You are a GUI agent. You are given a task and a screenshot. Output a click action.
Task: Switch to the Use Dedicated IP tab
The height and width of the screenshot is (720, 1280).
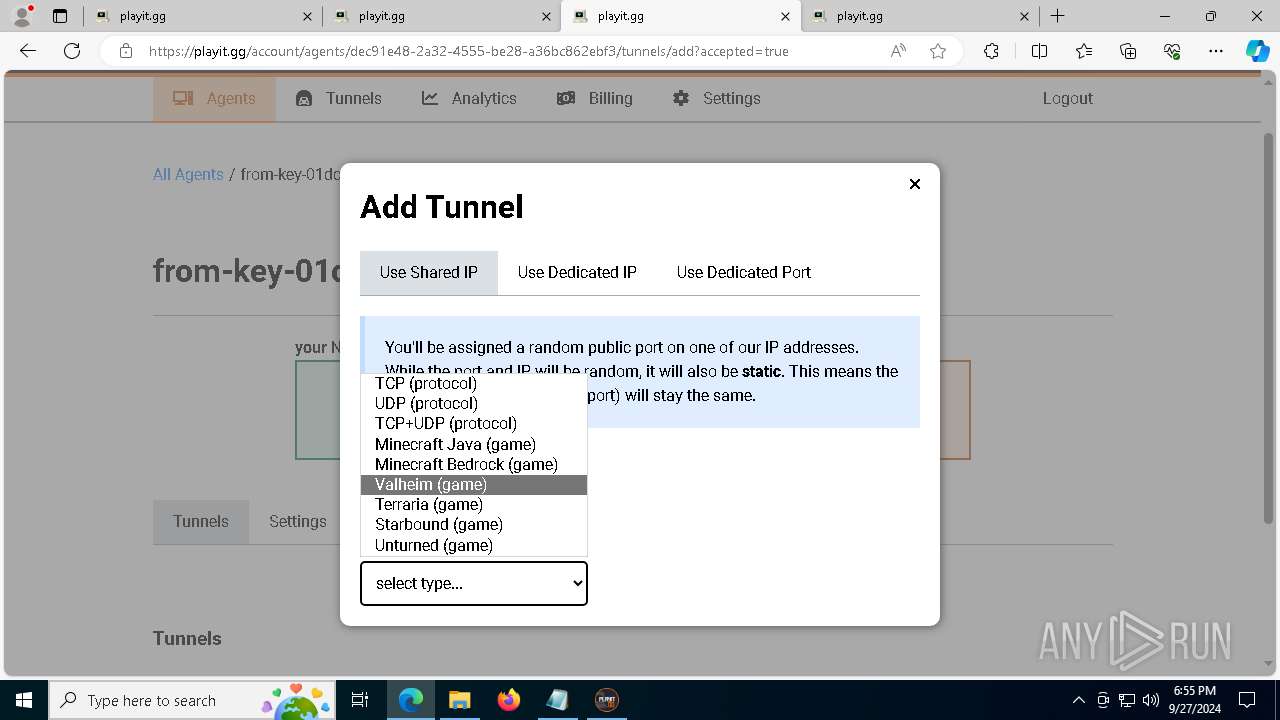[577, 272]
